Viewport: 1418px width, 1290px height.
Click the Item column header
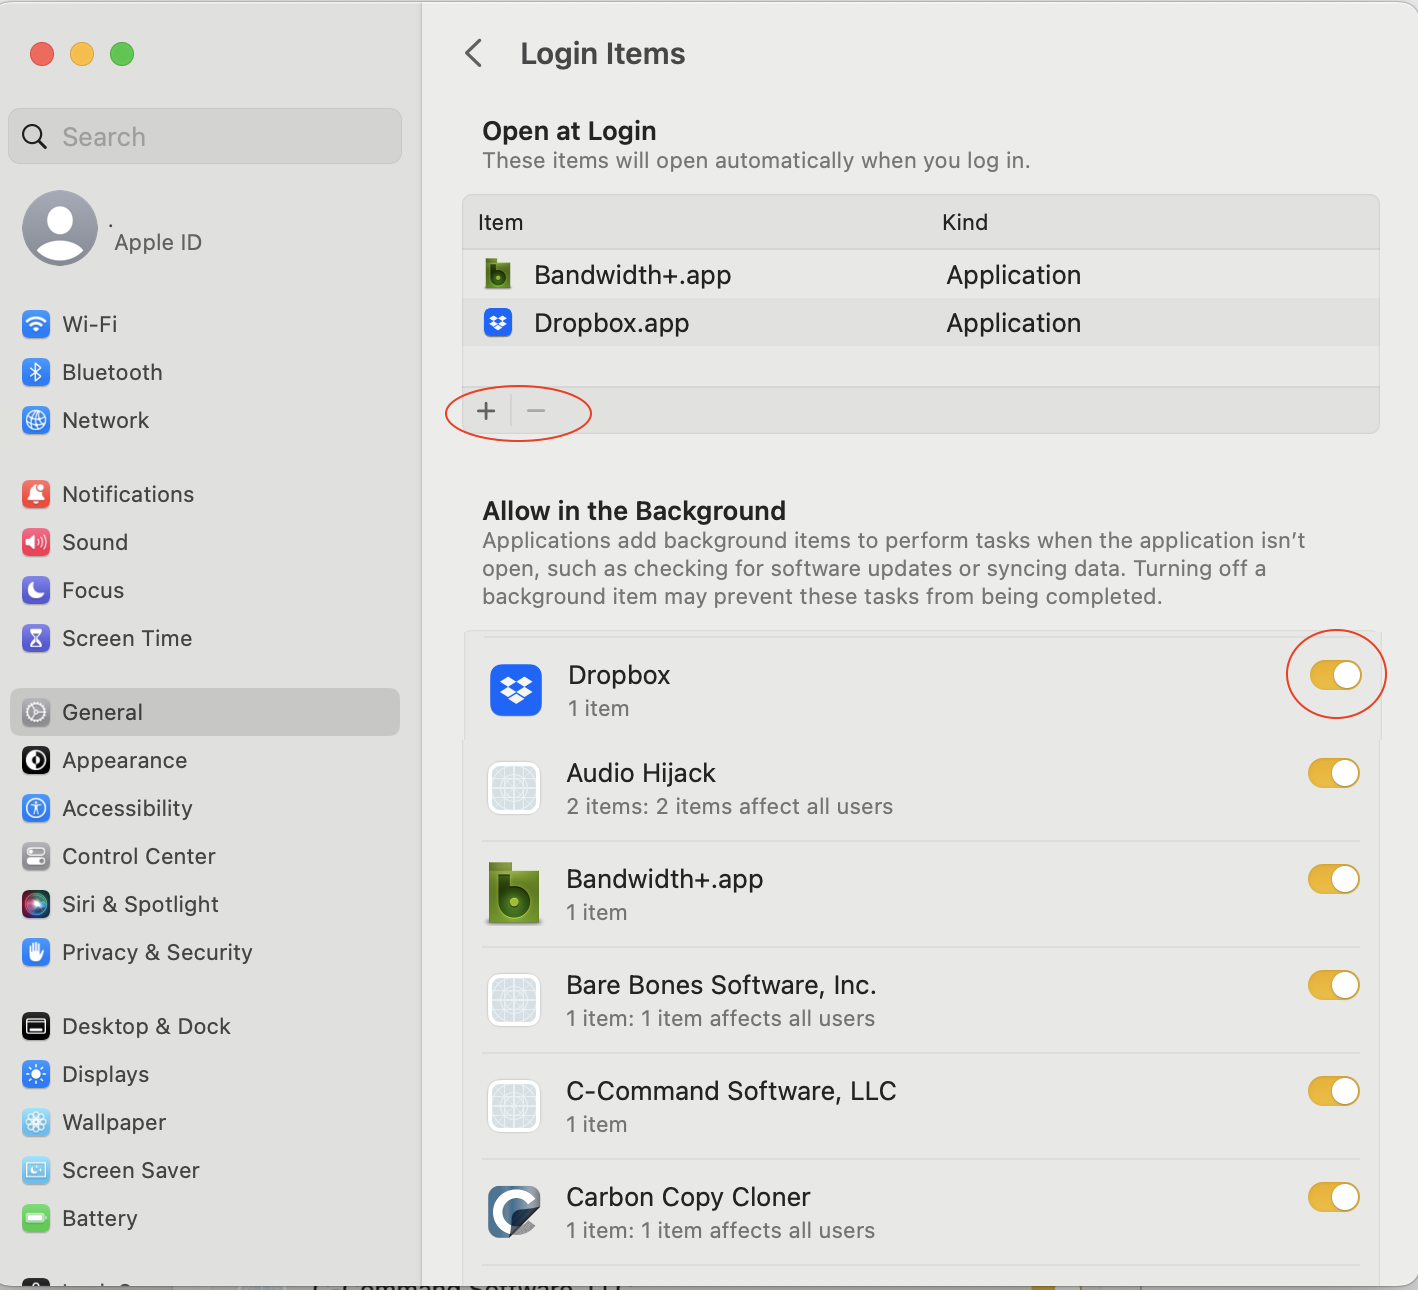click(x=500, y=222)
